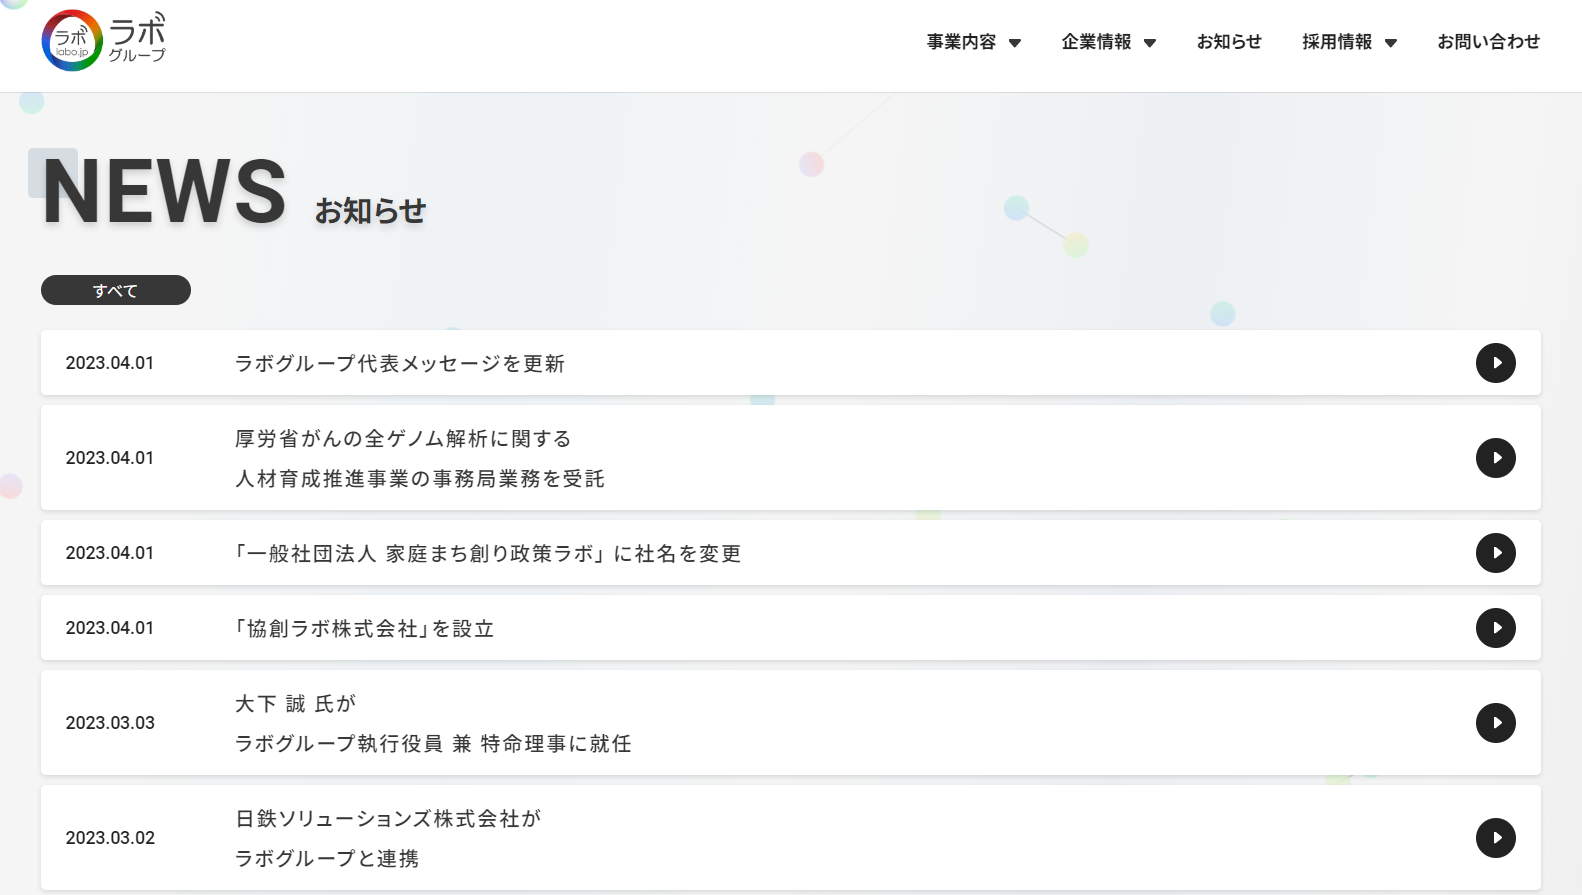This screenshot has height=895, width=1582.
Task: Click the 2023.03.03 date text
Action: click(x=110, y=723)
